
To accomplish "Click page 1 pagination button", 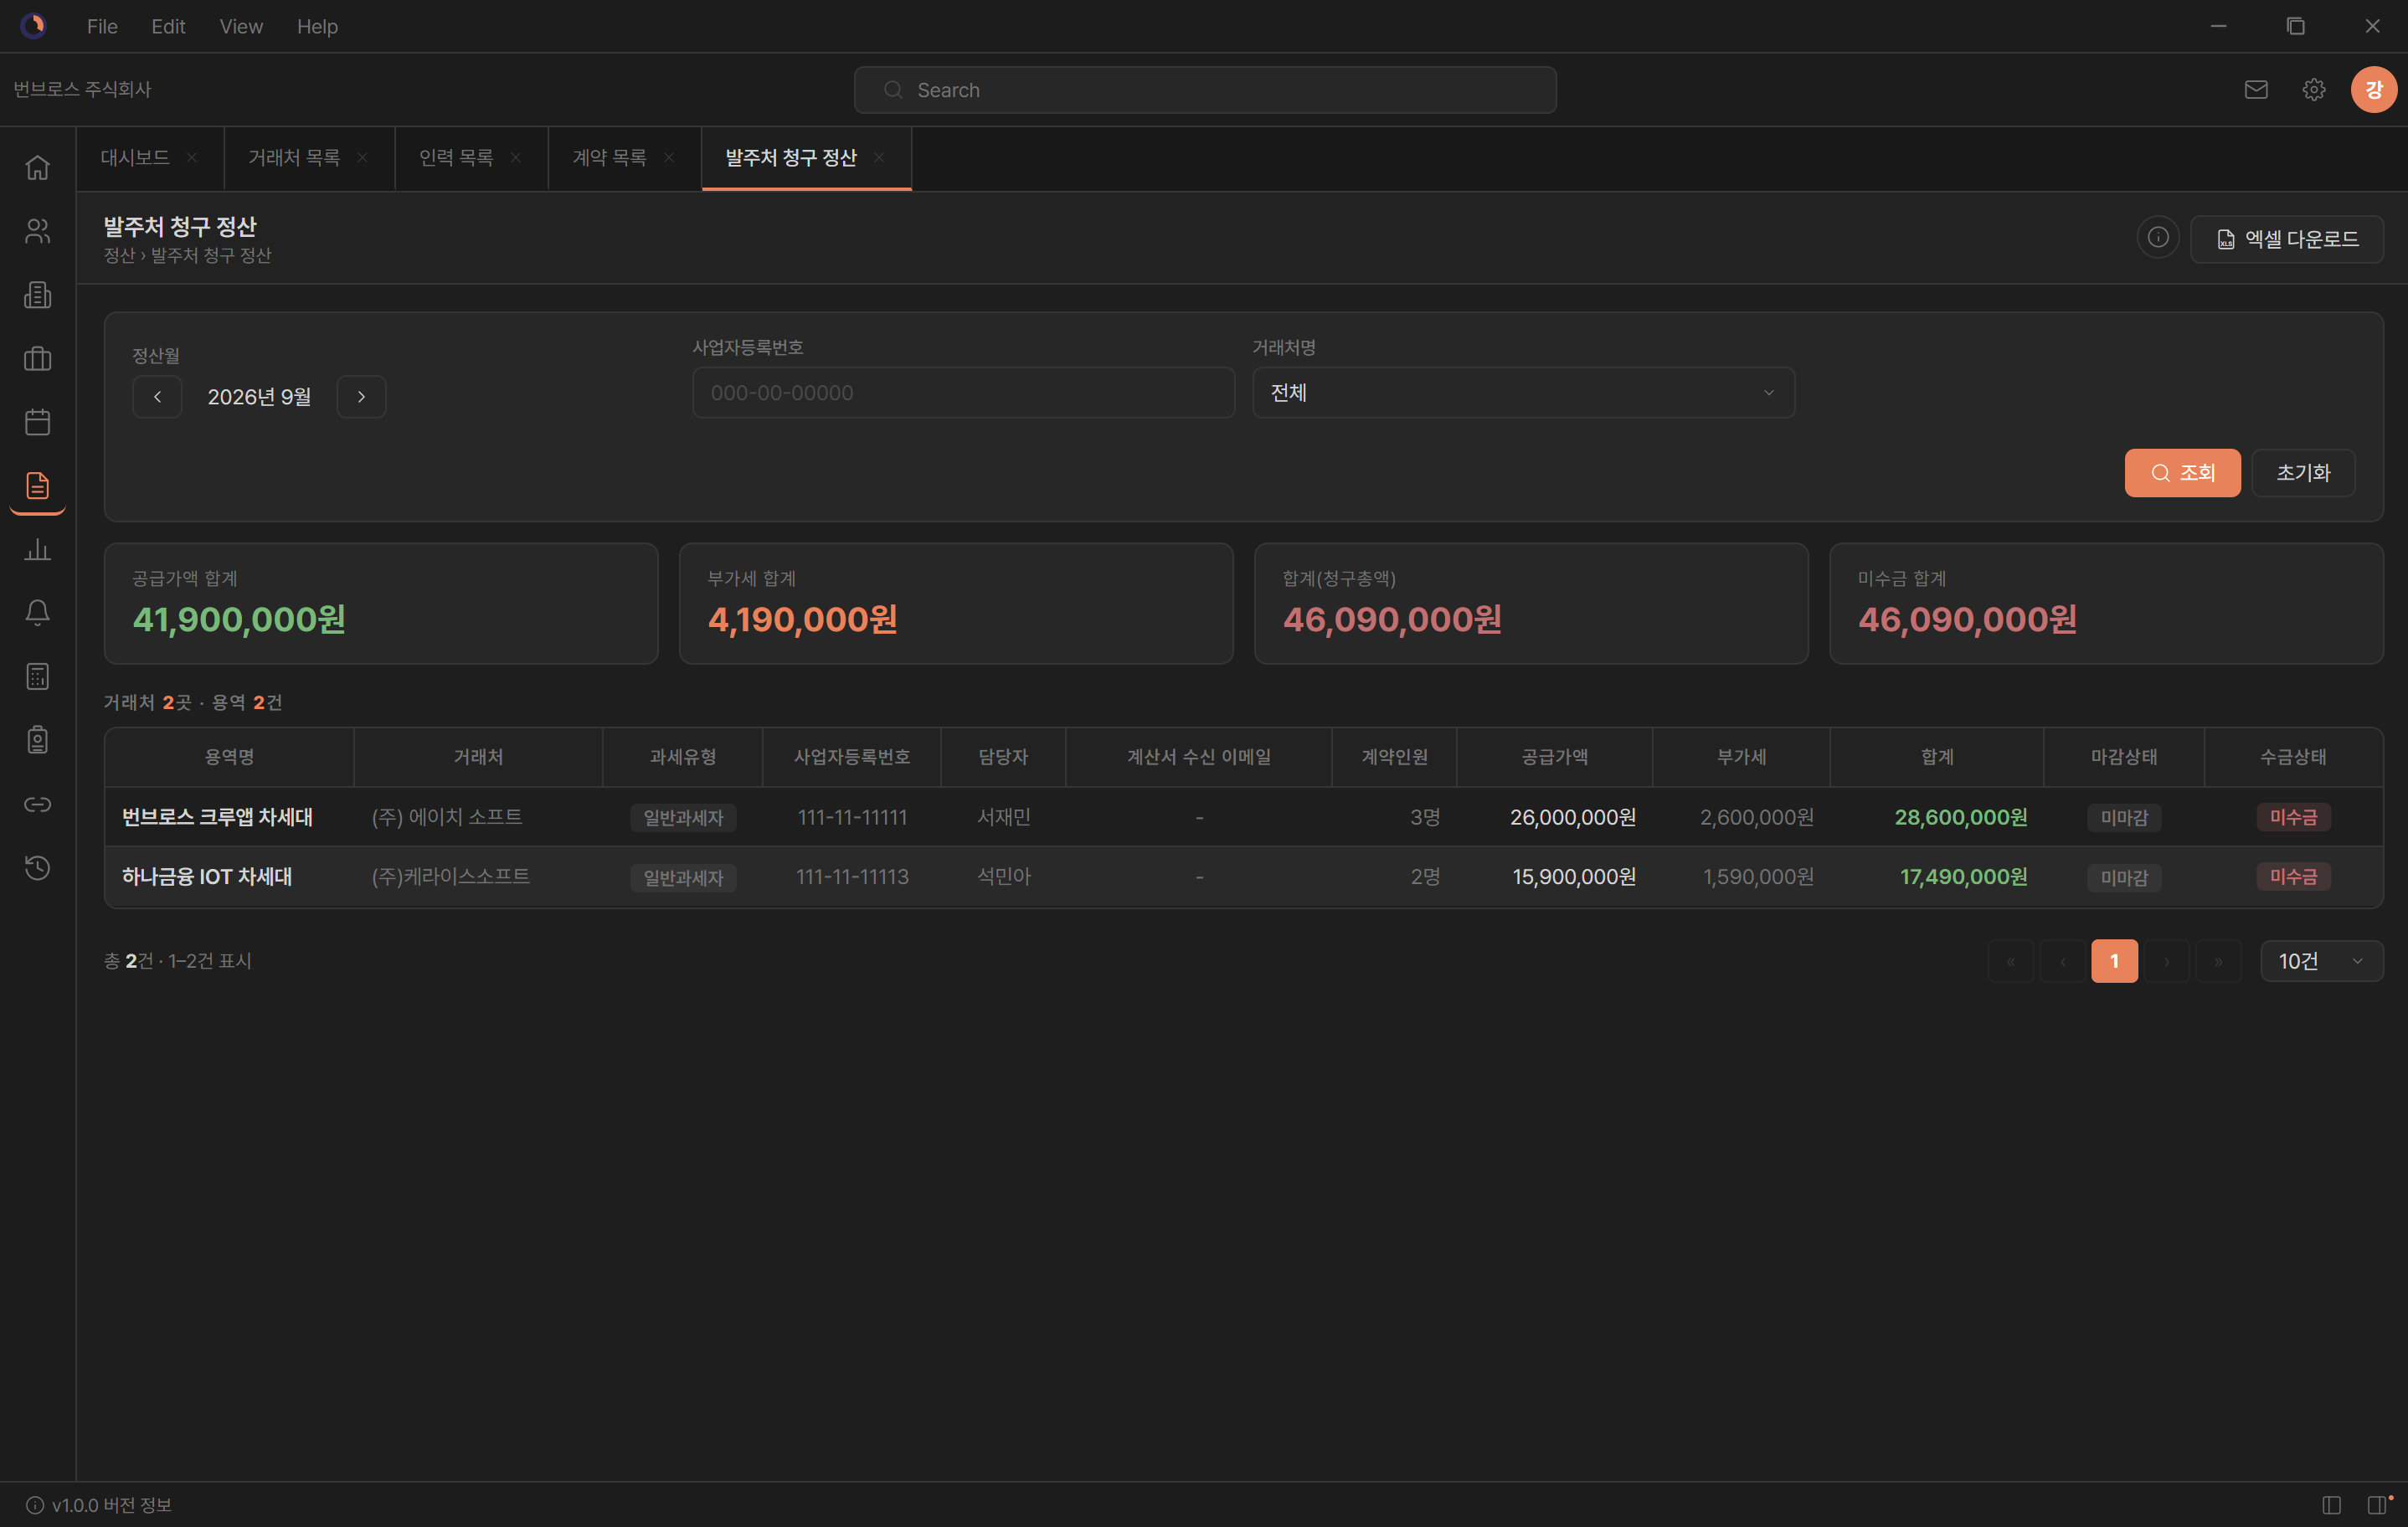I will [2114, 962].
